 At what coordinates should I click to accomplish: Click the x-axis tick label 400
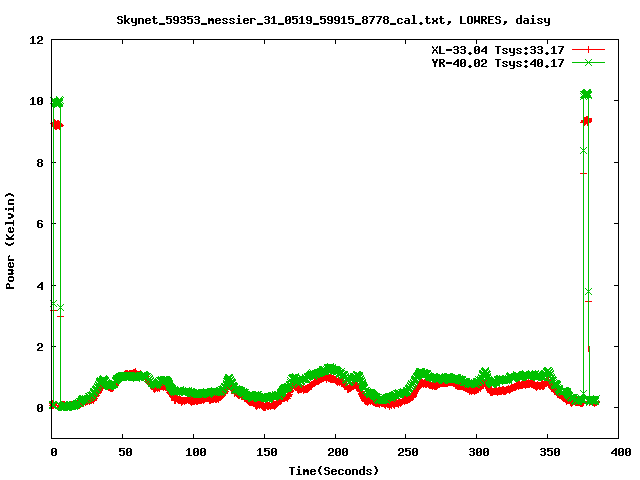click(620, 452)
